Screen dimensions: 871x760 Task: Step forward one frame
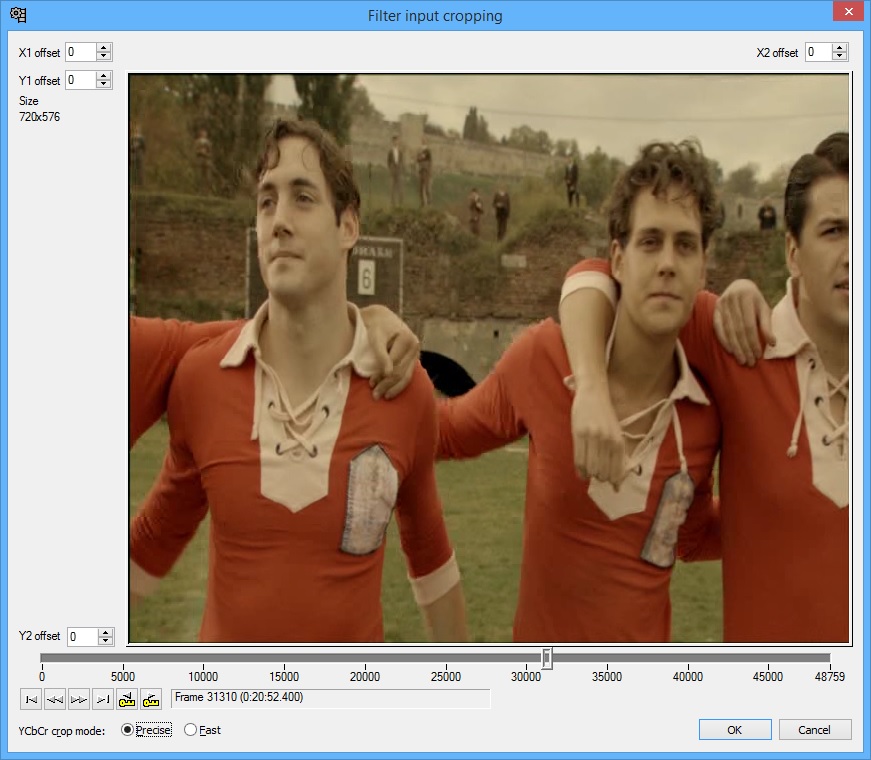click(79, 698)
